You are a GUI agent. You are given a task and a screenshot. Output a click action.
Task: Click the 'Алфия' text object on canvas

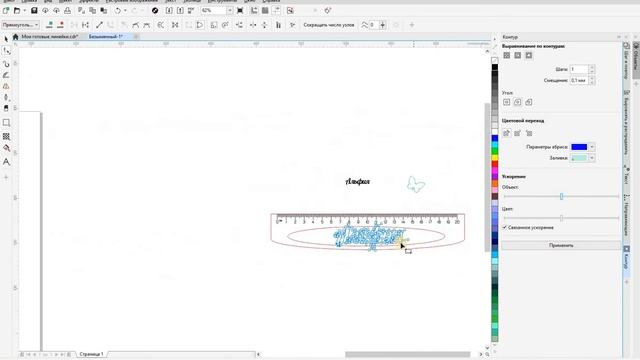358,182
